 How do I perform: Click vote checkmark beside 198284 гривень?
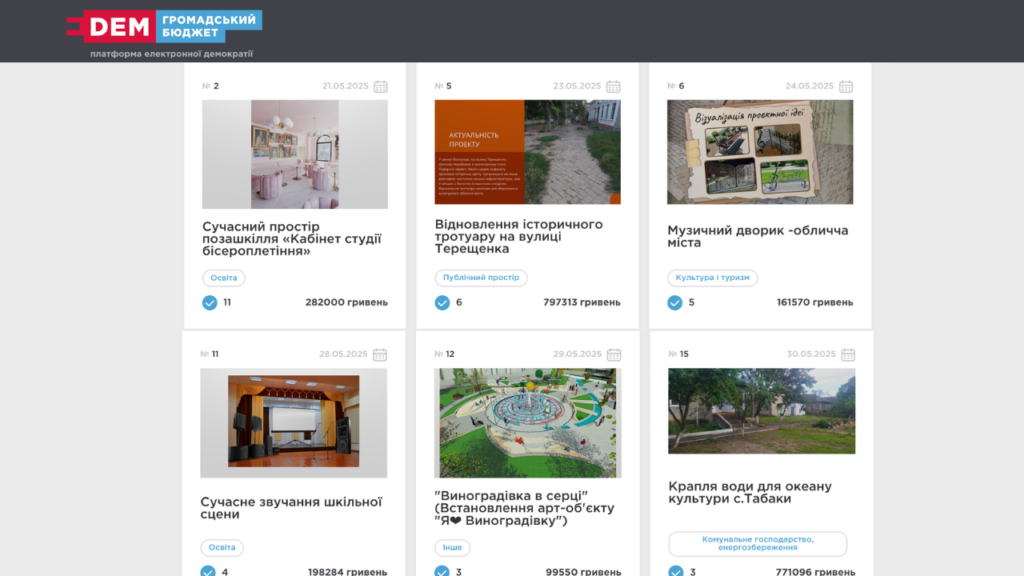tap(208, 571)
